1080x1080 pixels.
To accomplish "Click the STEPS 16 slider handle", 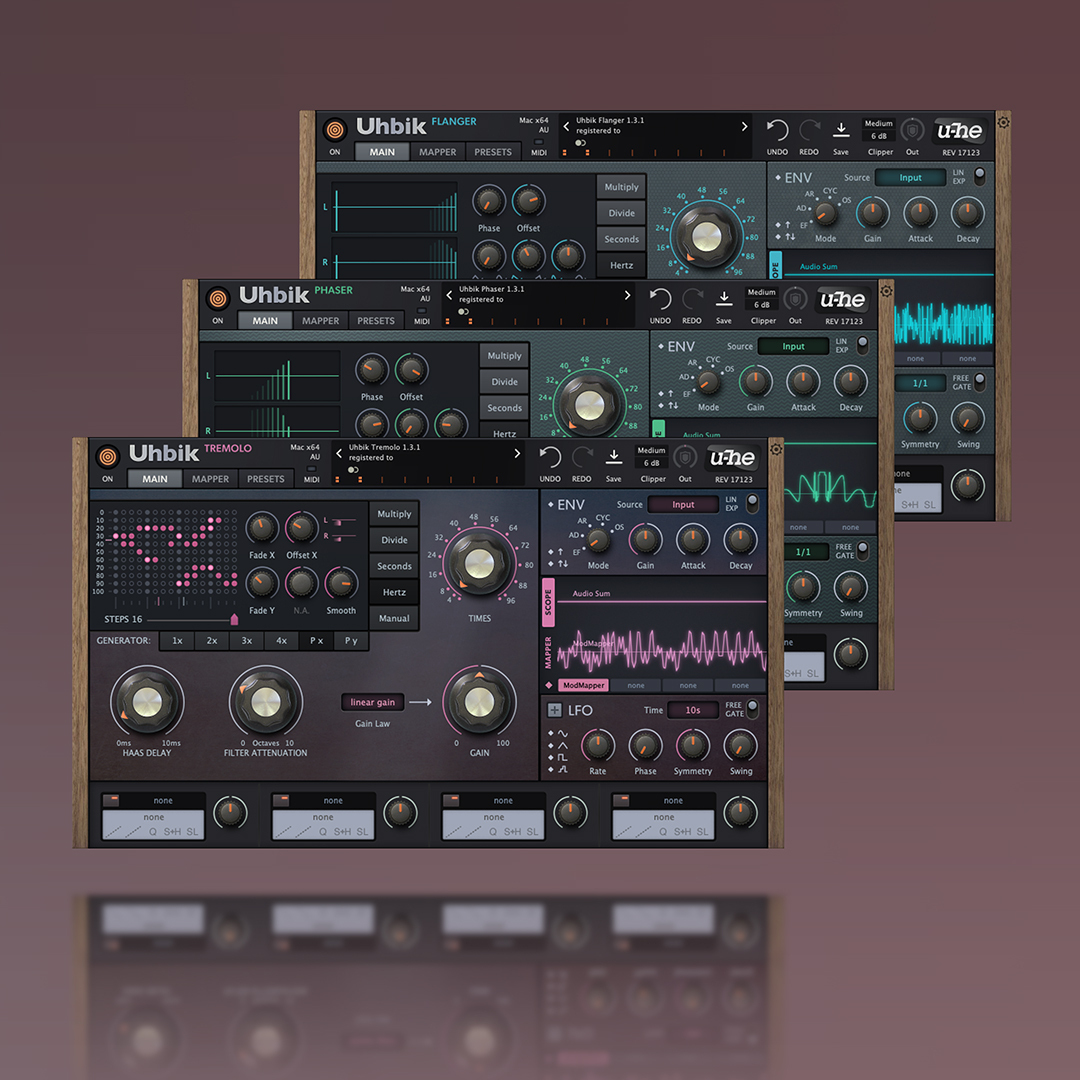I will [x=234, y=619].
